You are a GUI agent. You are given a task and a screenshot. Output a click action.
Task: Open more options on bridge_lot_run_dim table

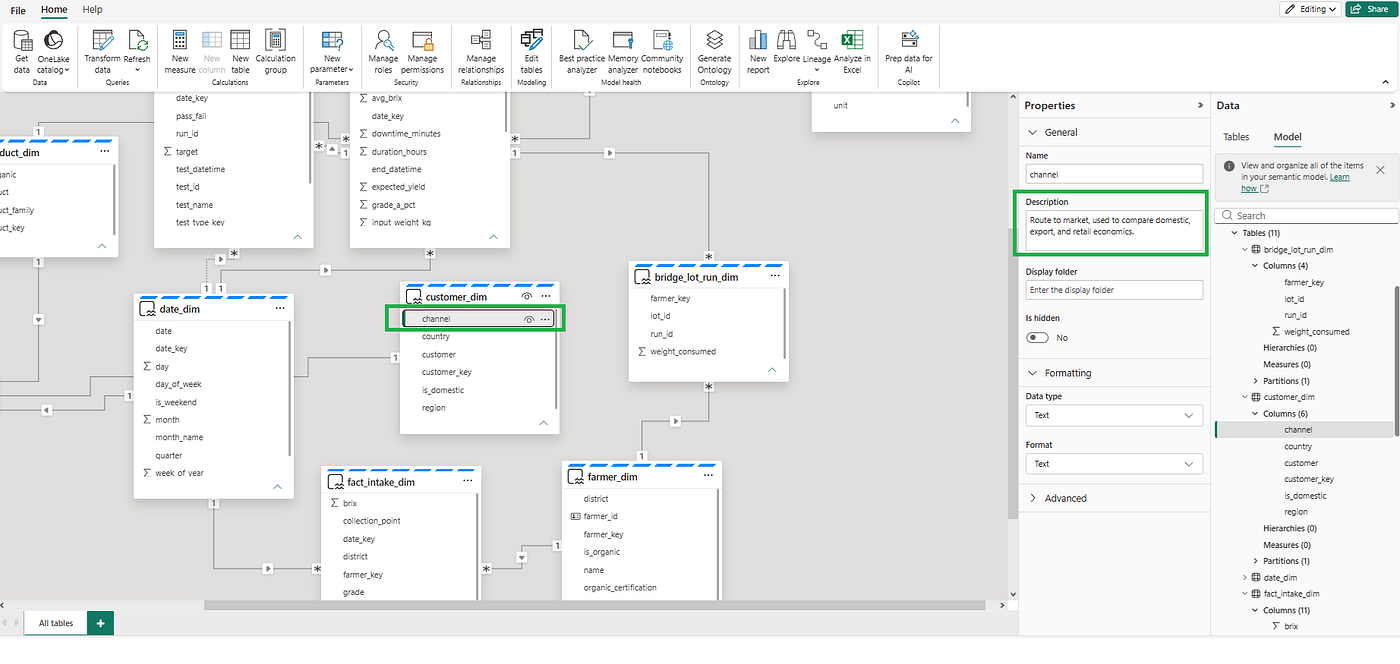coord(775,276)
